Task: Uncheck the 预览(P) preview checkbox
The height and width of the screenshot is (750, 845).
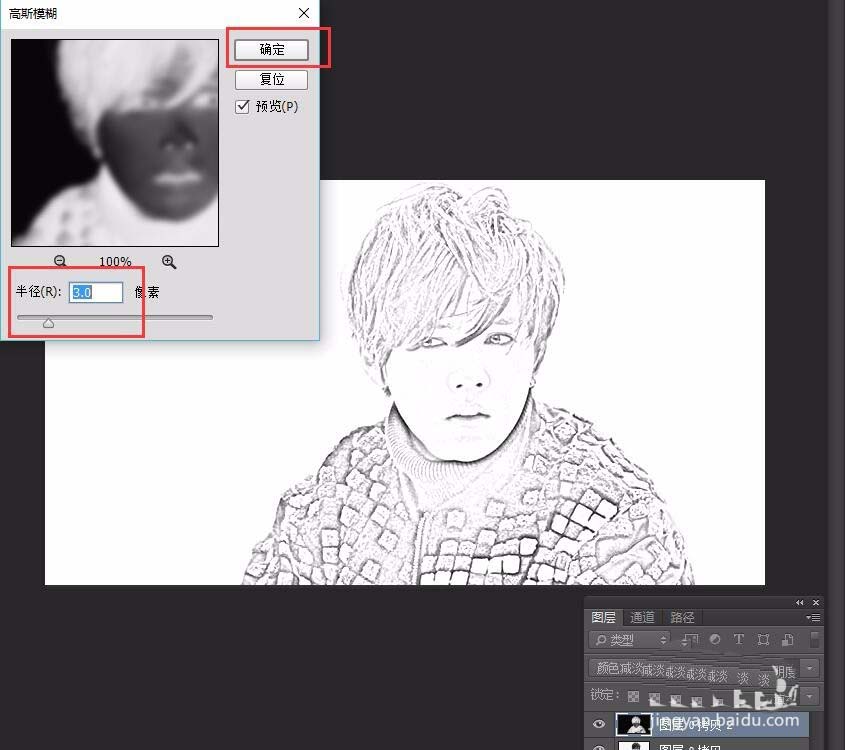Action: (242, 106)
